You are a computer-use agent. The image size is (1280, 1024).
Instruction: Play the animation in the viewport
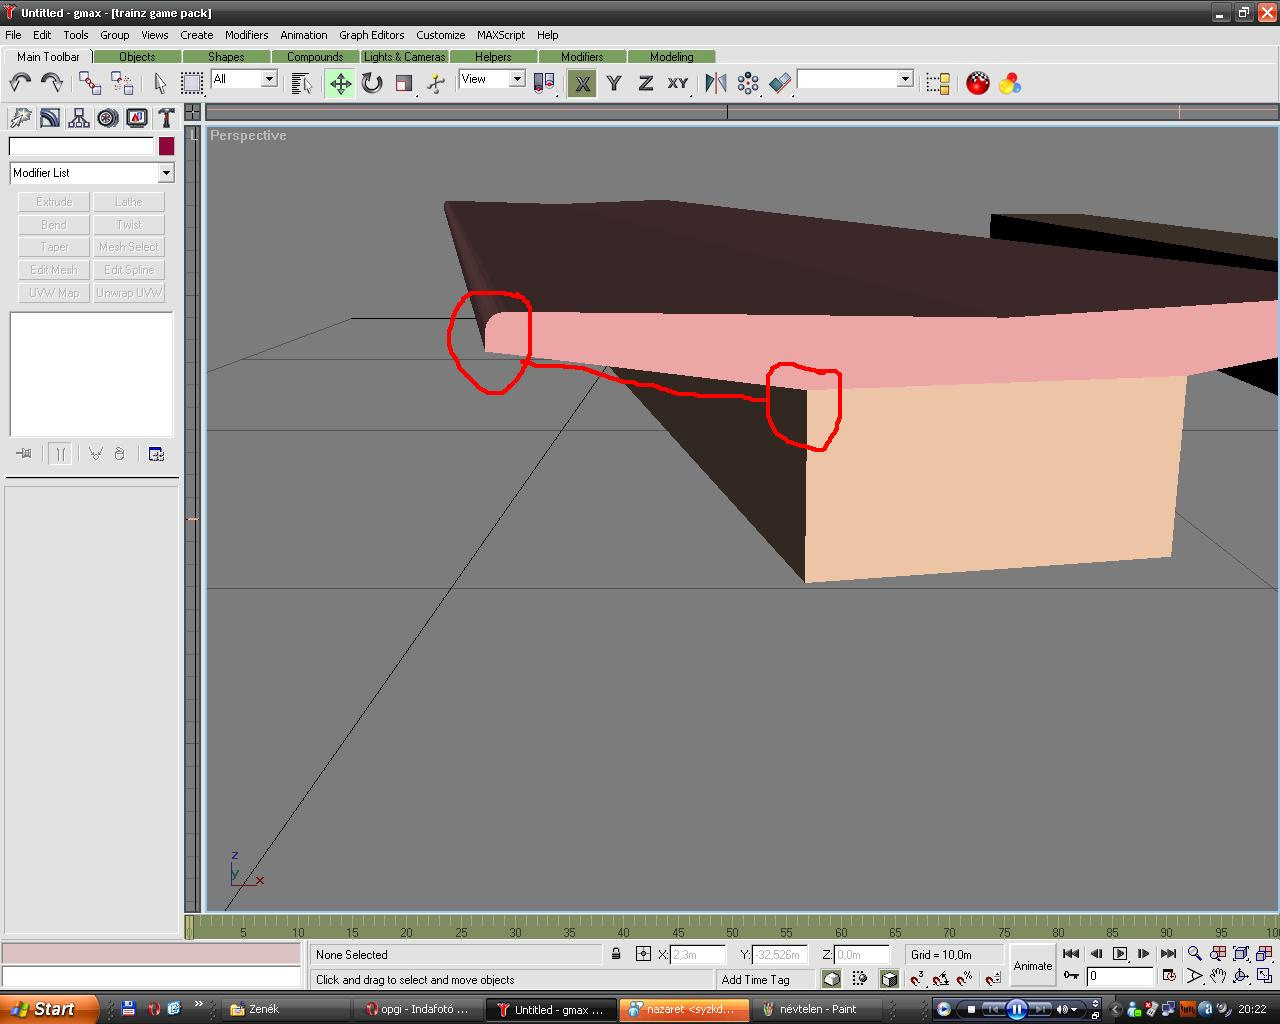[x=1120, y=954]
